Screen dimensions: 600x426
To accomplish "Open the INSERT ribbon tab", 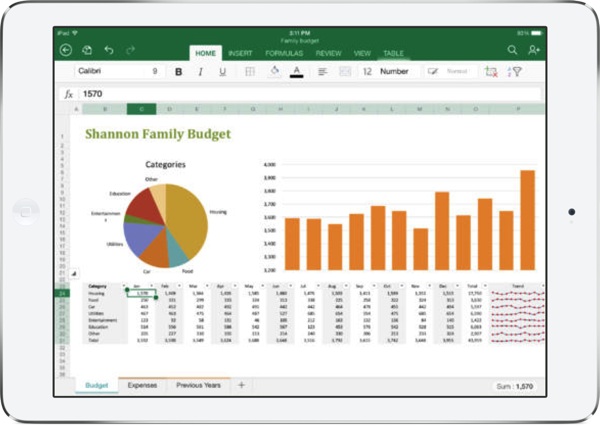I will pyautogui.click(x=240, y=53).
